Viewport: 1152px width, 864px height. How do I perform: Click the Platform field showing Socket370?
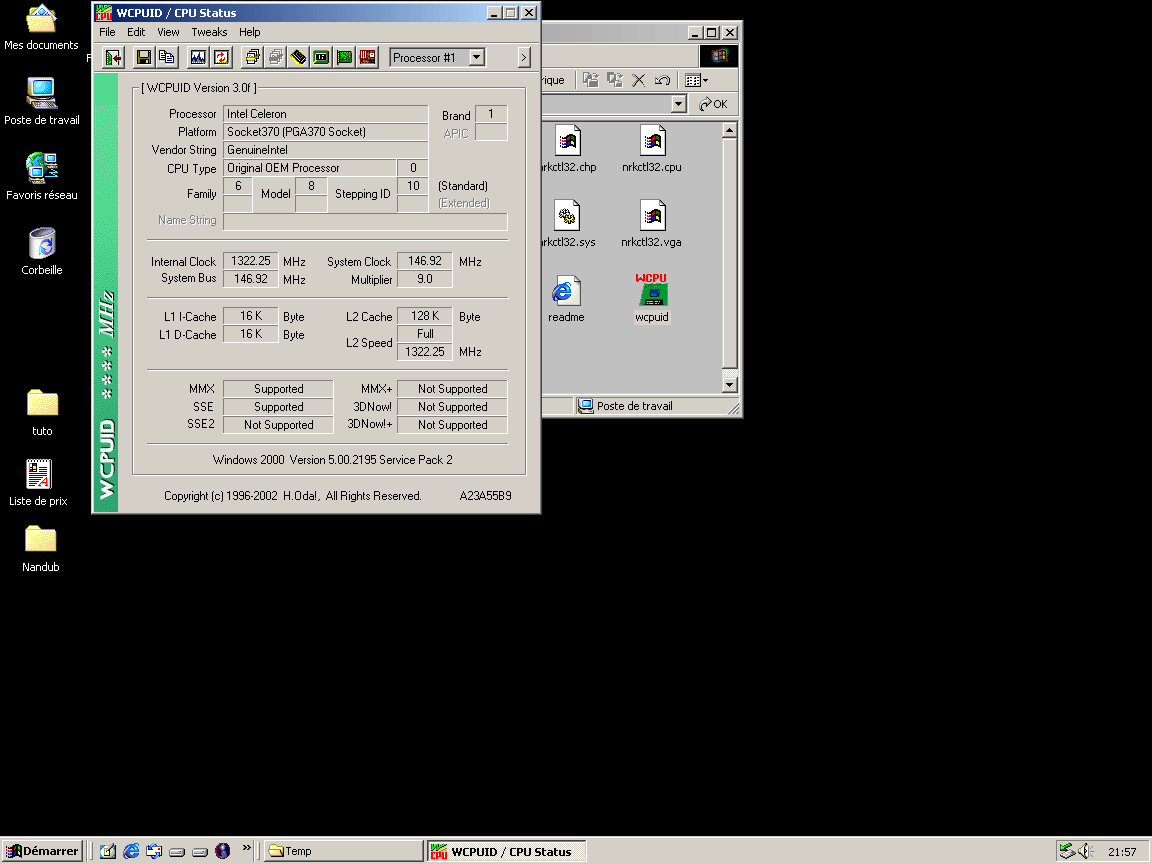pos(325,132)
